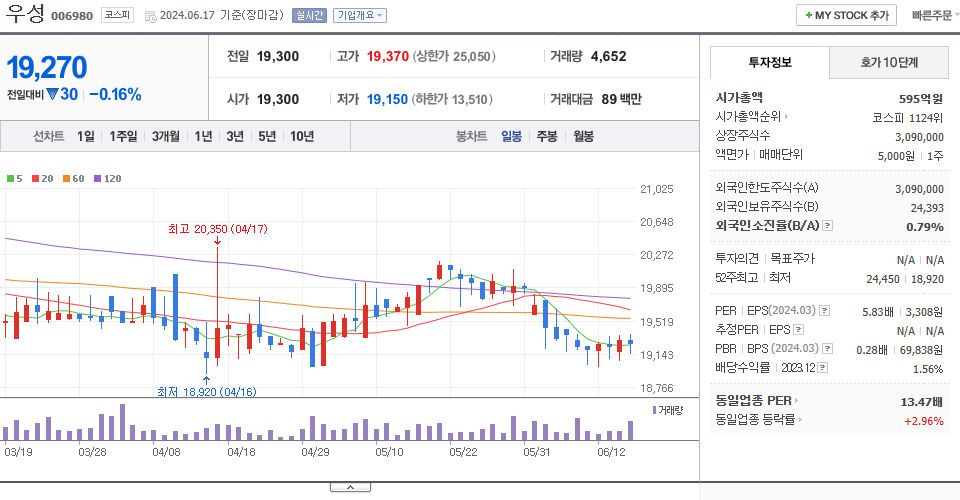Image resolution: width=960 pixels, height=500 pixels.
Task: Click the help icon next to 추정PER EPS
Action: pos(798,330)
